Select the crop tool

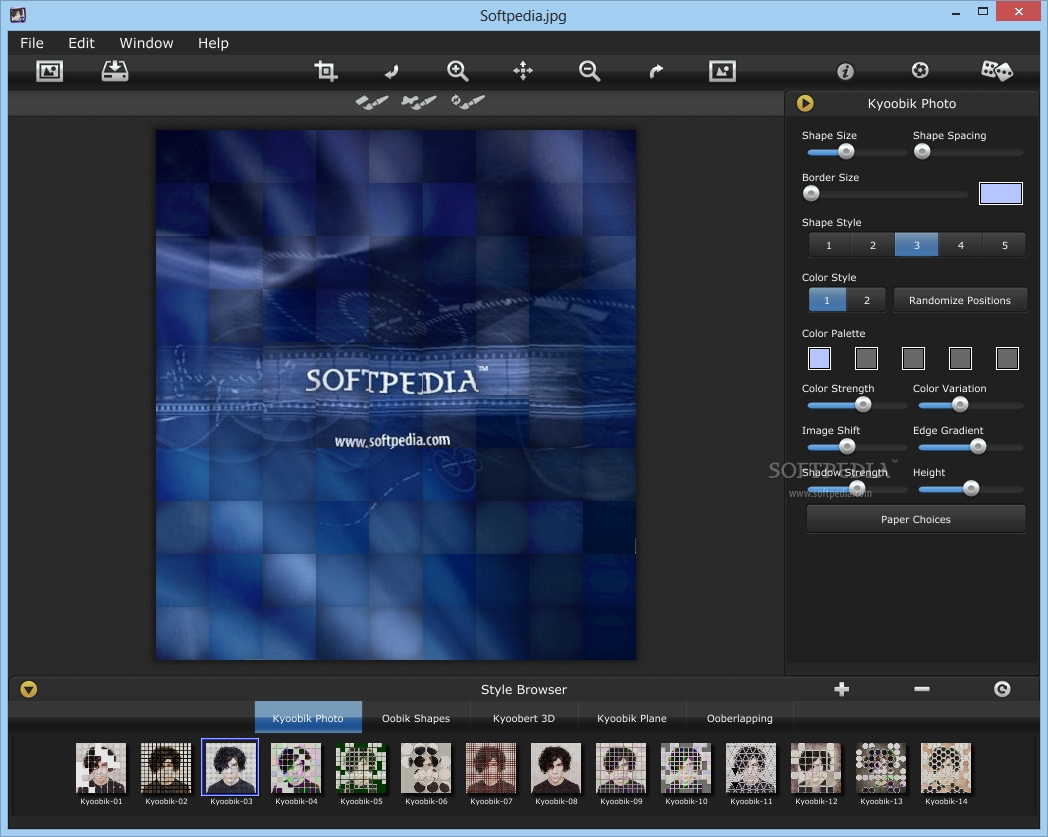[325, 71]
